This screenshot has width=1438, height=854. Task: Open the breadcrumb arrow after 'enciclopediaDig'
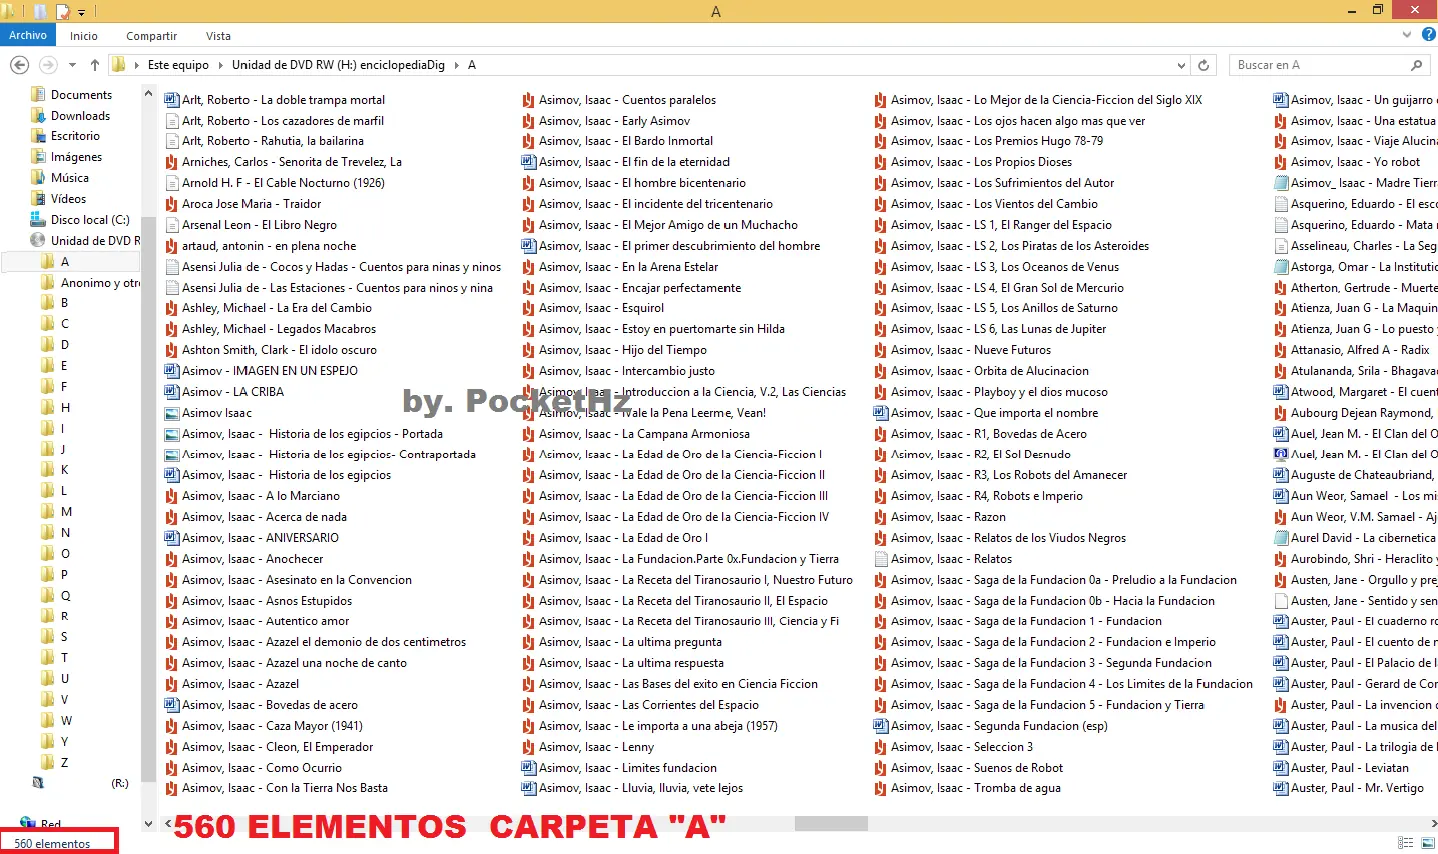456,65
